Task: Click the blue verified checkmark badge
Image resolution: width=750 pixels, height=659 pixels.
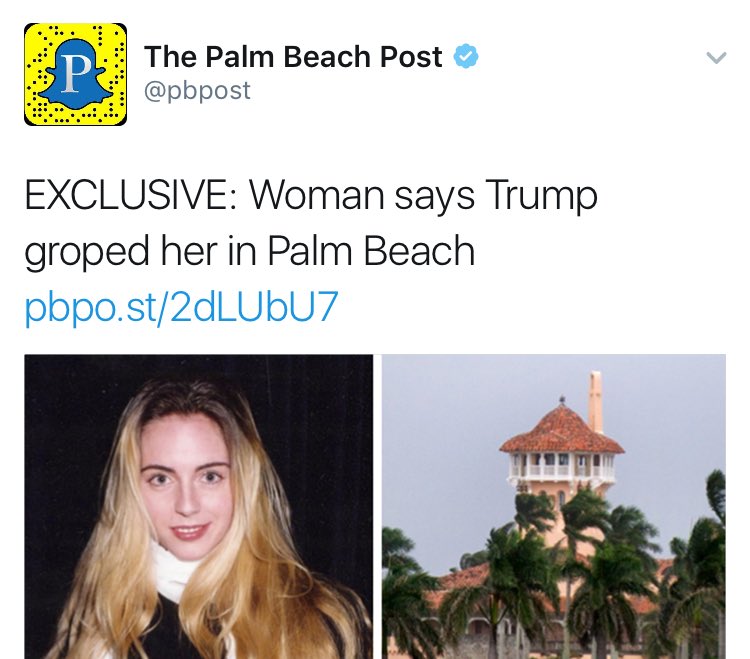Action: point(465,56)
